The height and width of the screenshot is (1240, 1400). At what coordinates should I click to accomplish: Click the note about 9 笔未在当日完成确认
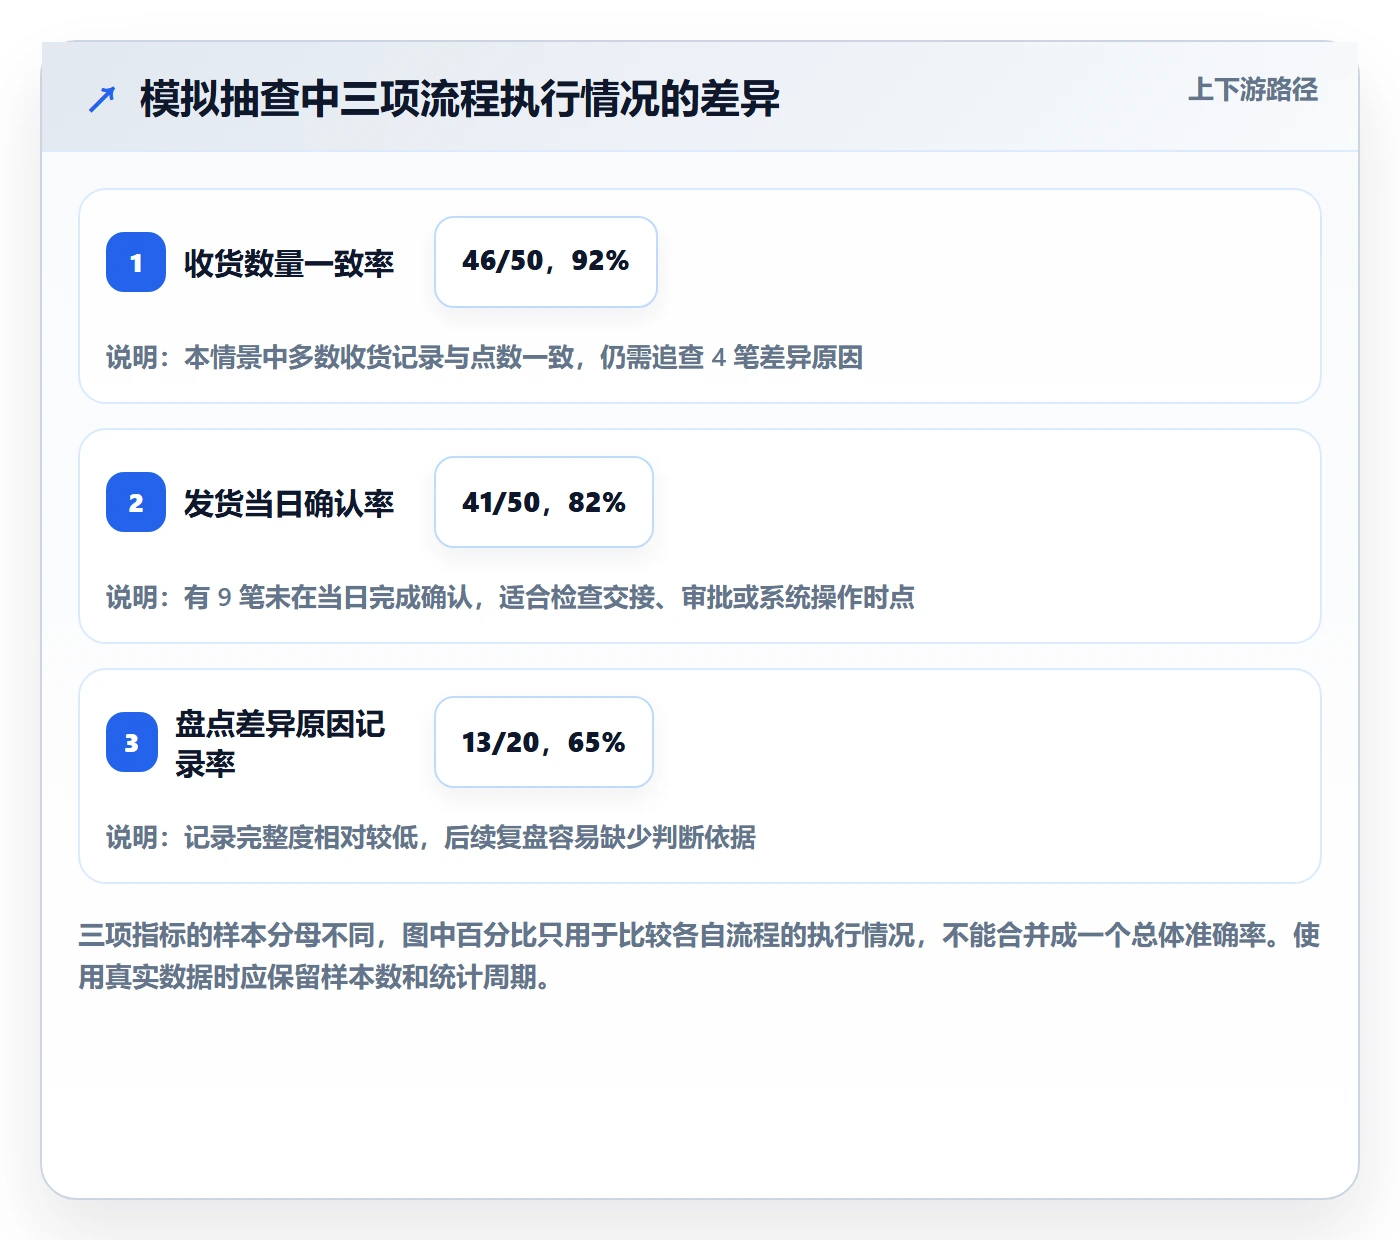[x=510, y=597]
